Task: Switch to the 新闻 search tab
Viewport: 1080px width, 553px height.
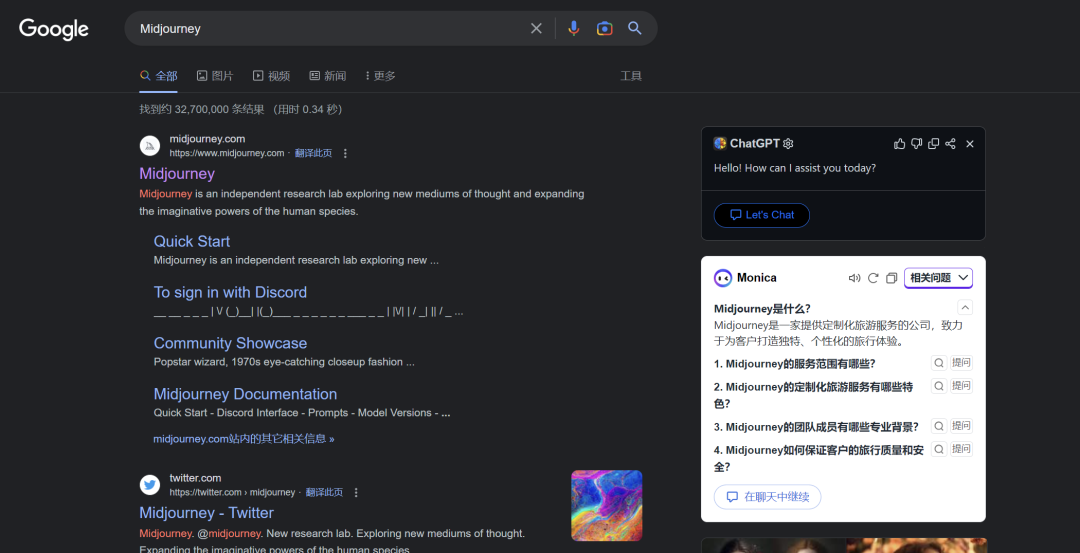Action: pos(328,76)
